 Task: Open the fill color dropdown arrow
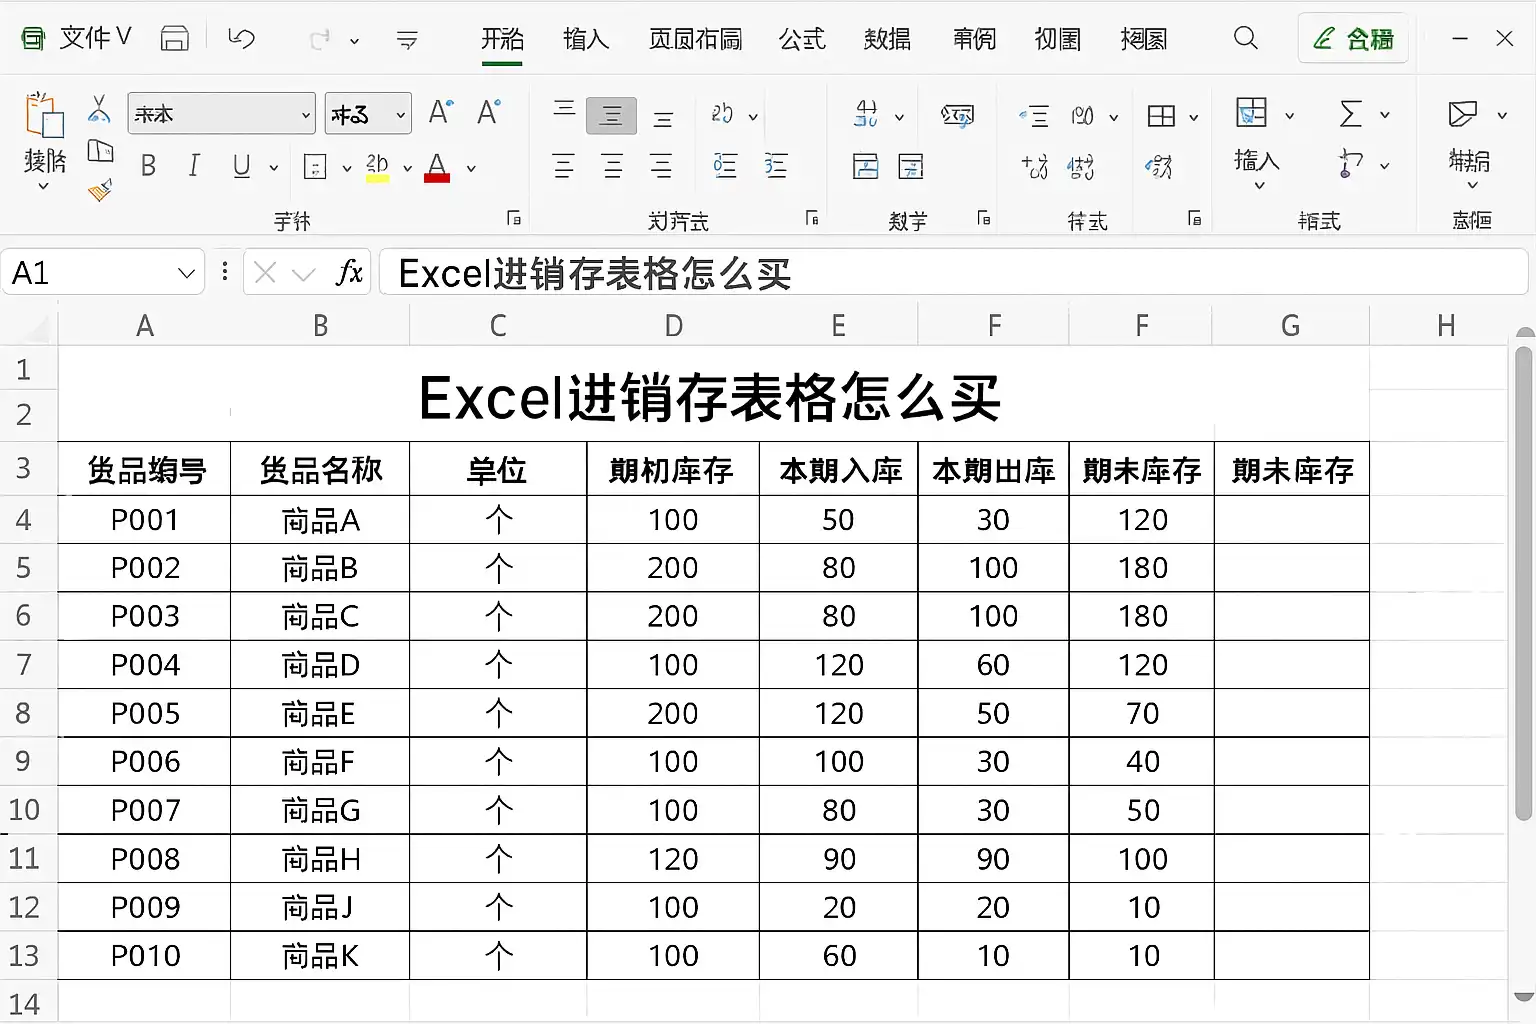pyautogui.click(x=407, y=168)
